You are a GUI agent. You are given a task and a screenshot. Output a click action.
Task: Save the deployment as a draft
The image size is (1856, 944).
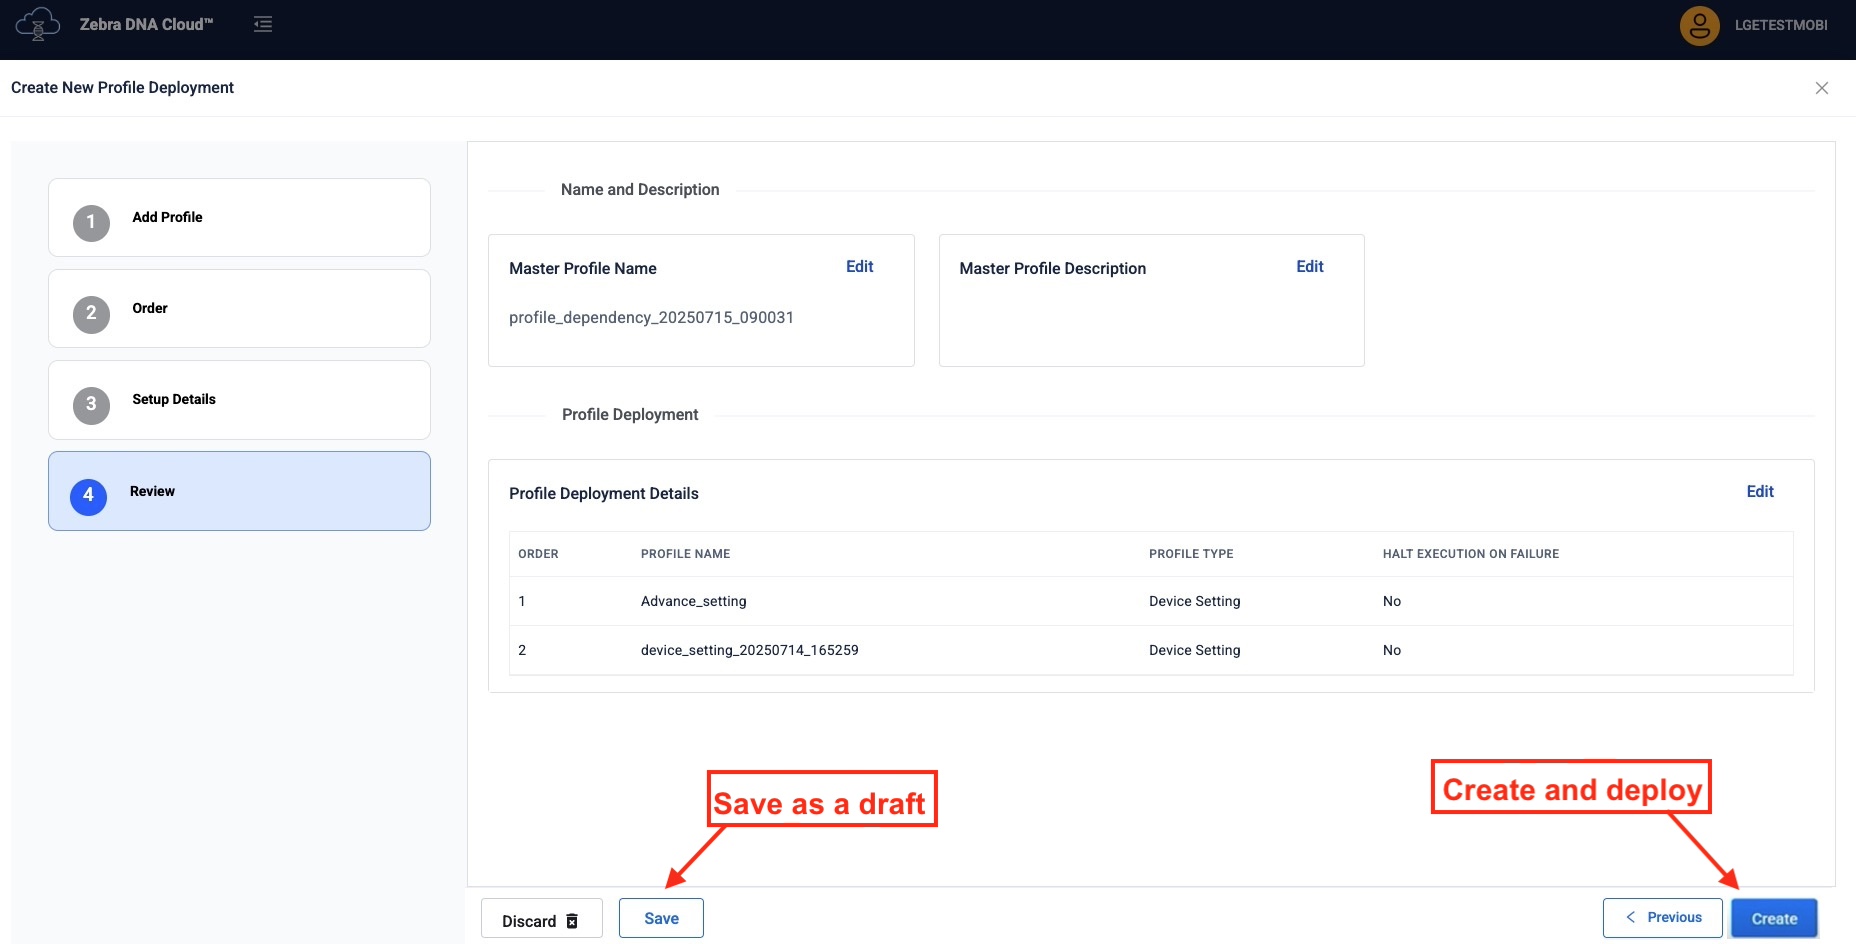point(661,918)
